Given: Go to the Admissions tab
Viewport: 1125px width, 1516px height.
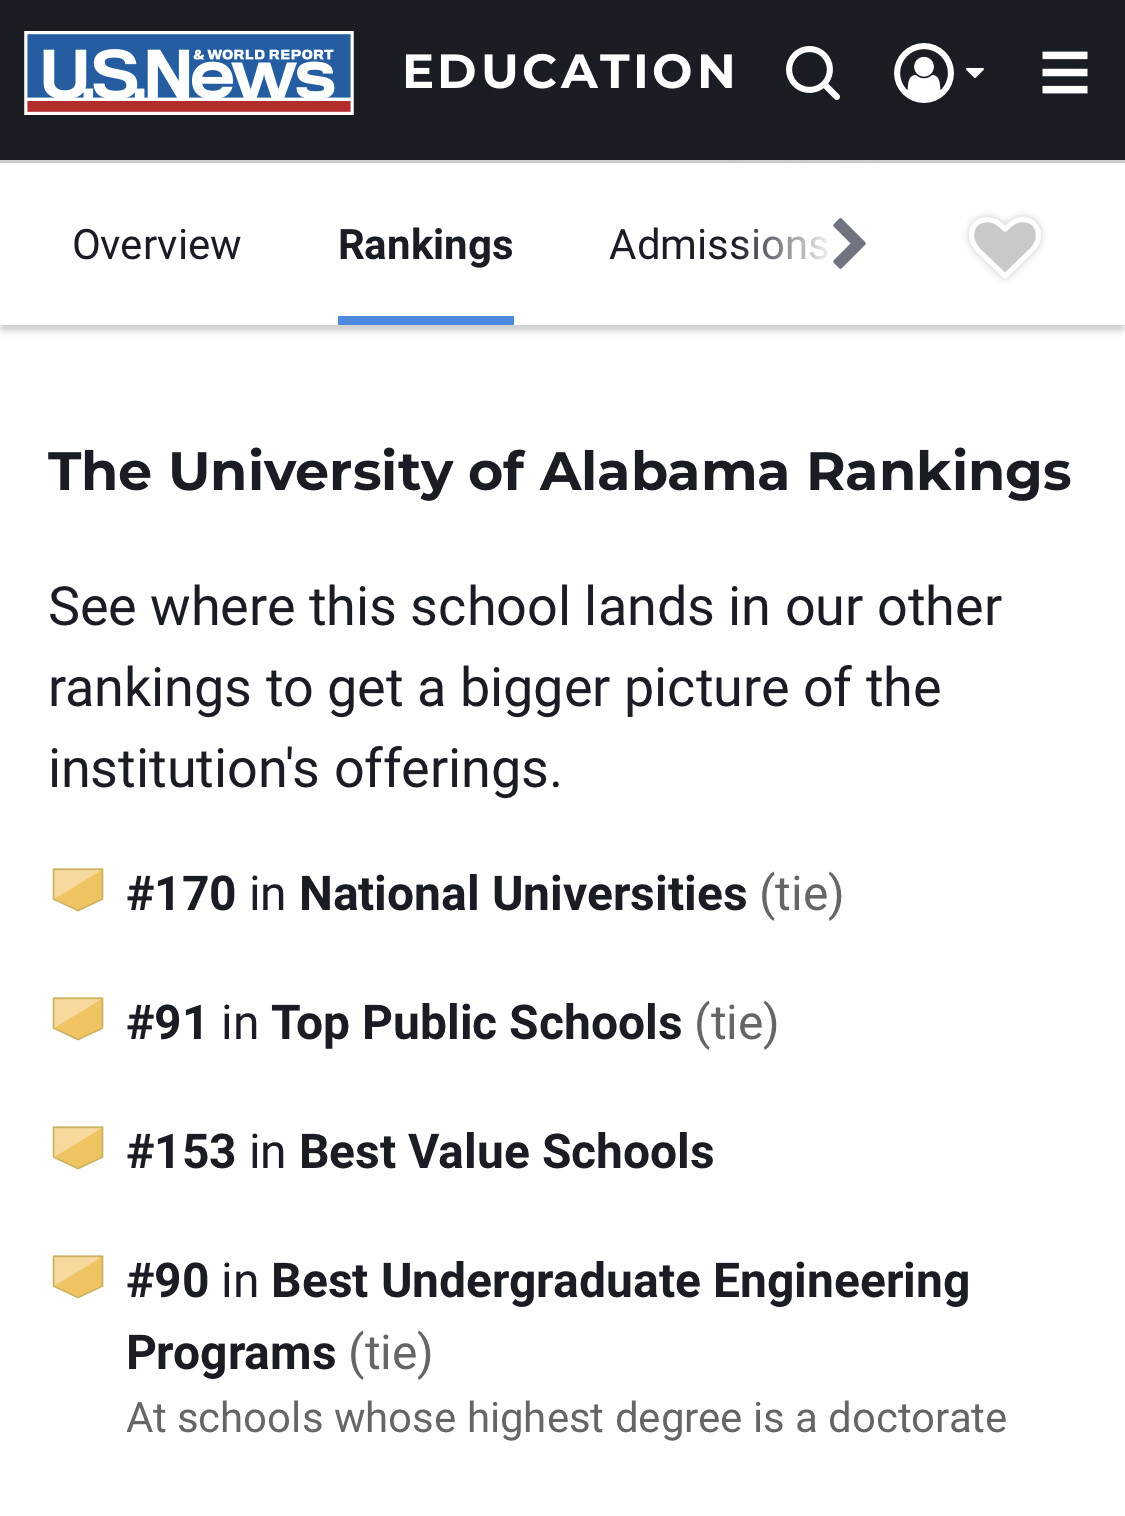Looking at the screenshot, I should (718, 245).
